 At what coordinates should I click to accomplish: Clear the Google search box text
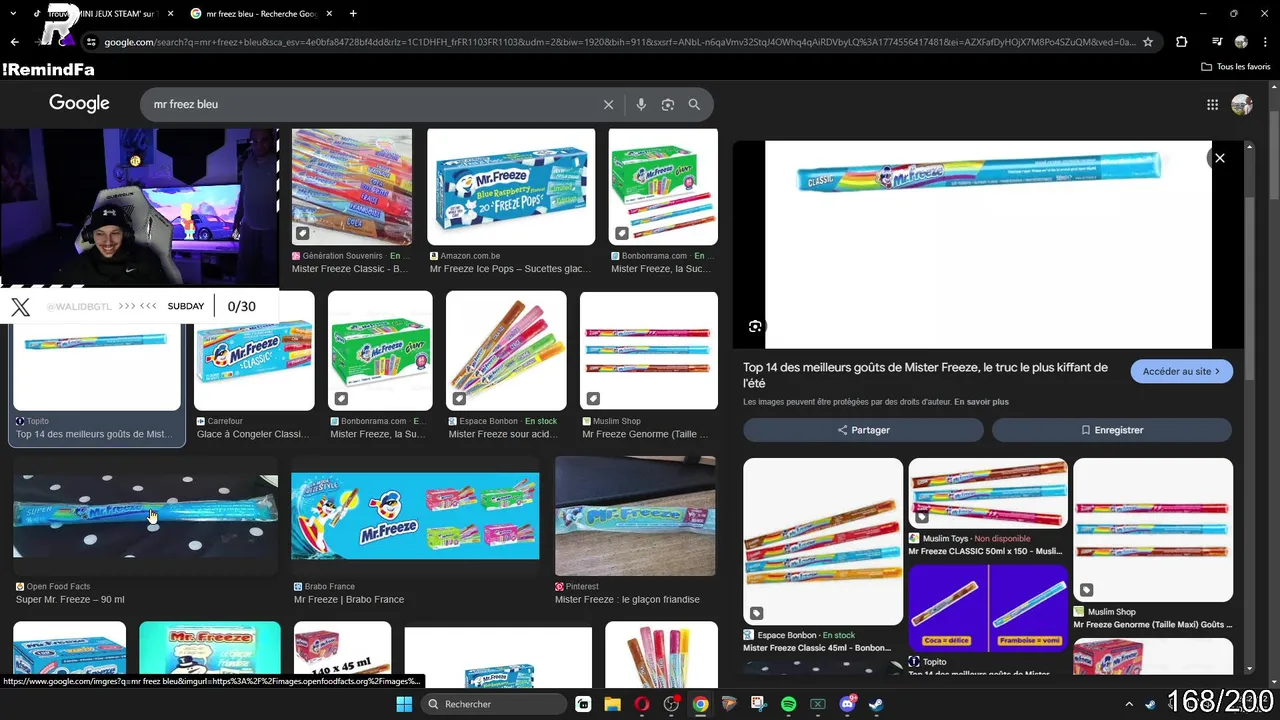[x=608, y=104]
